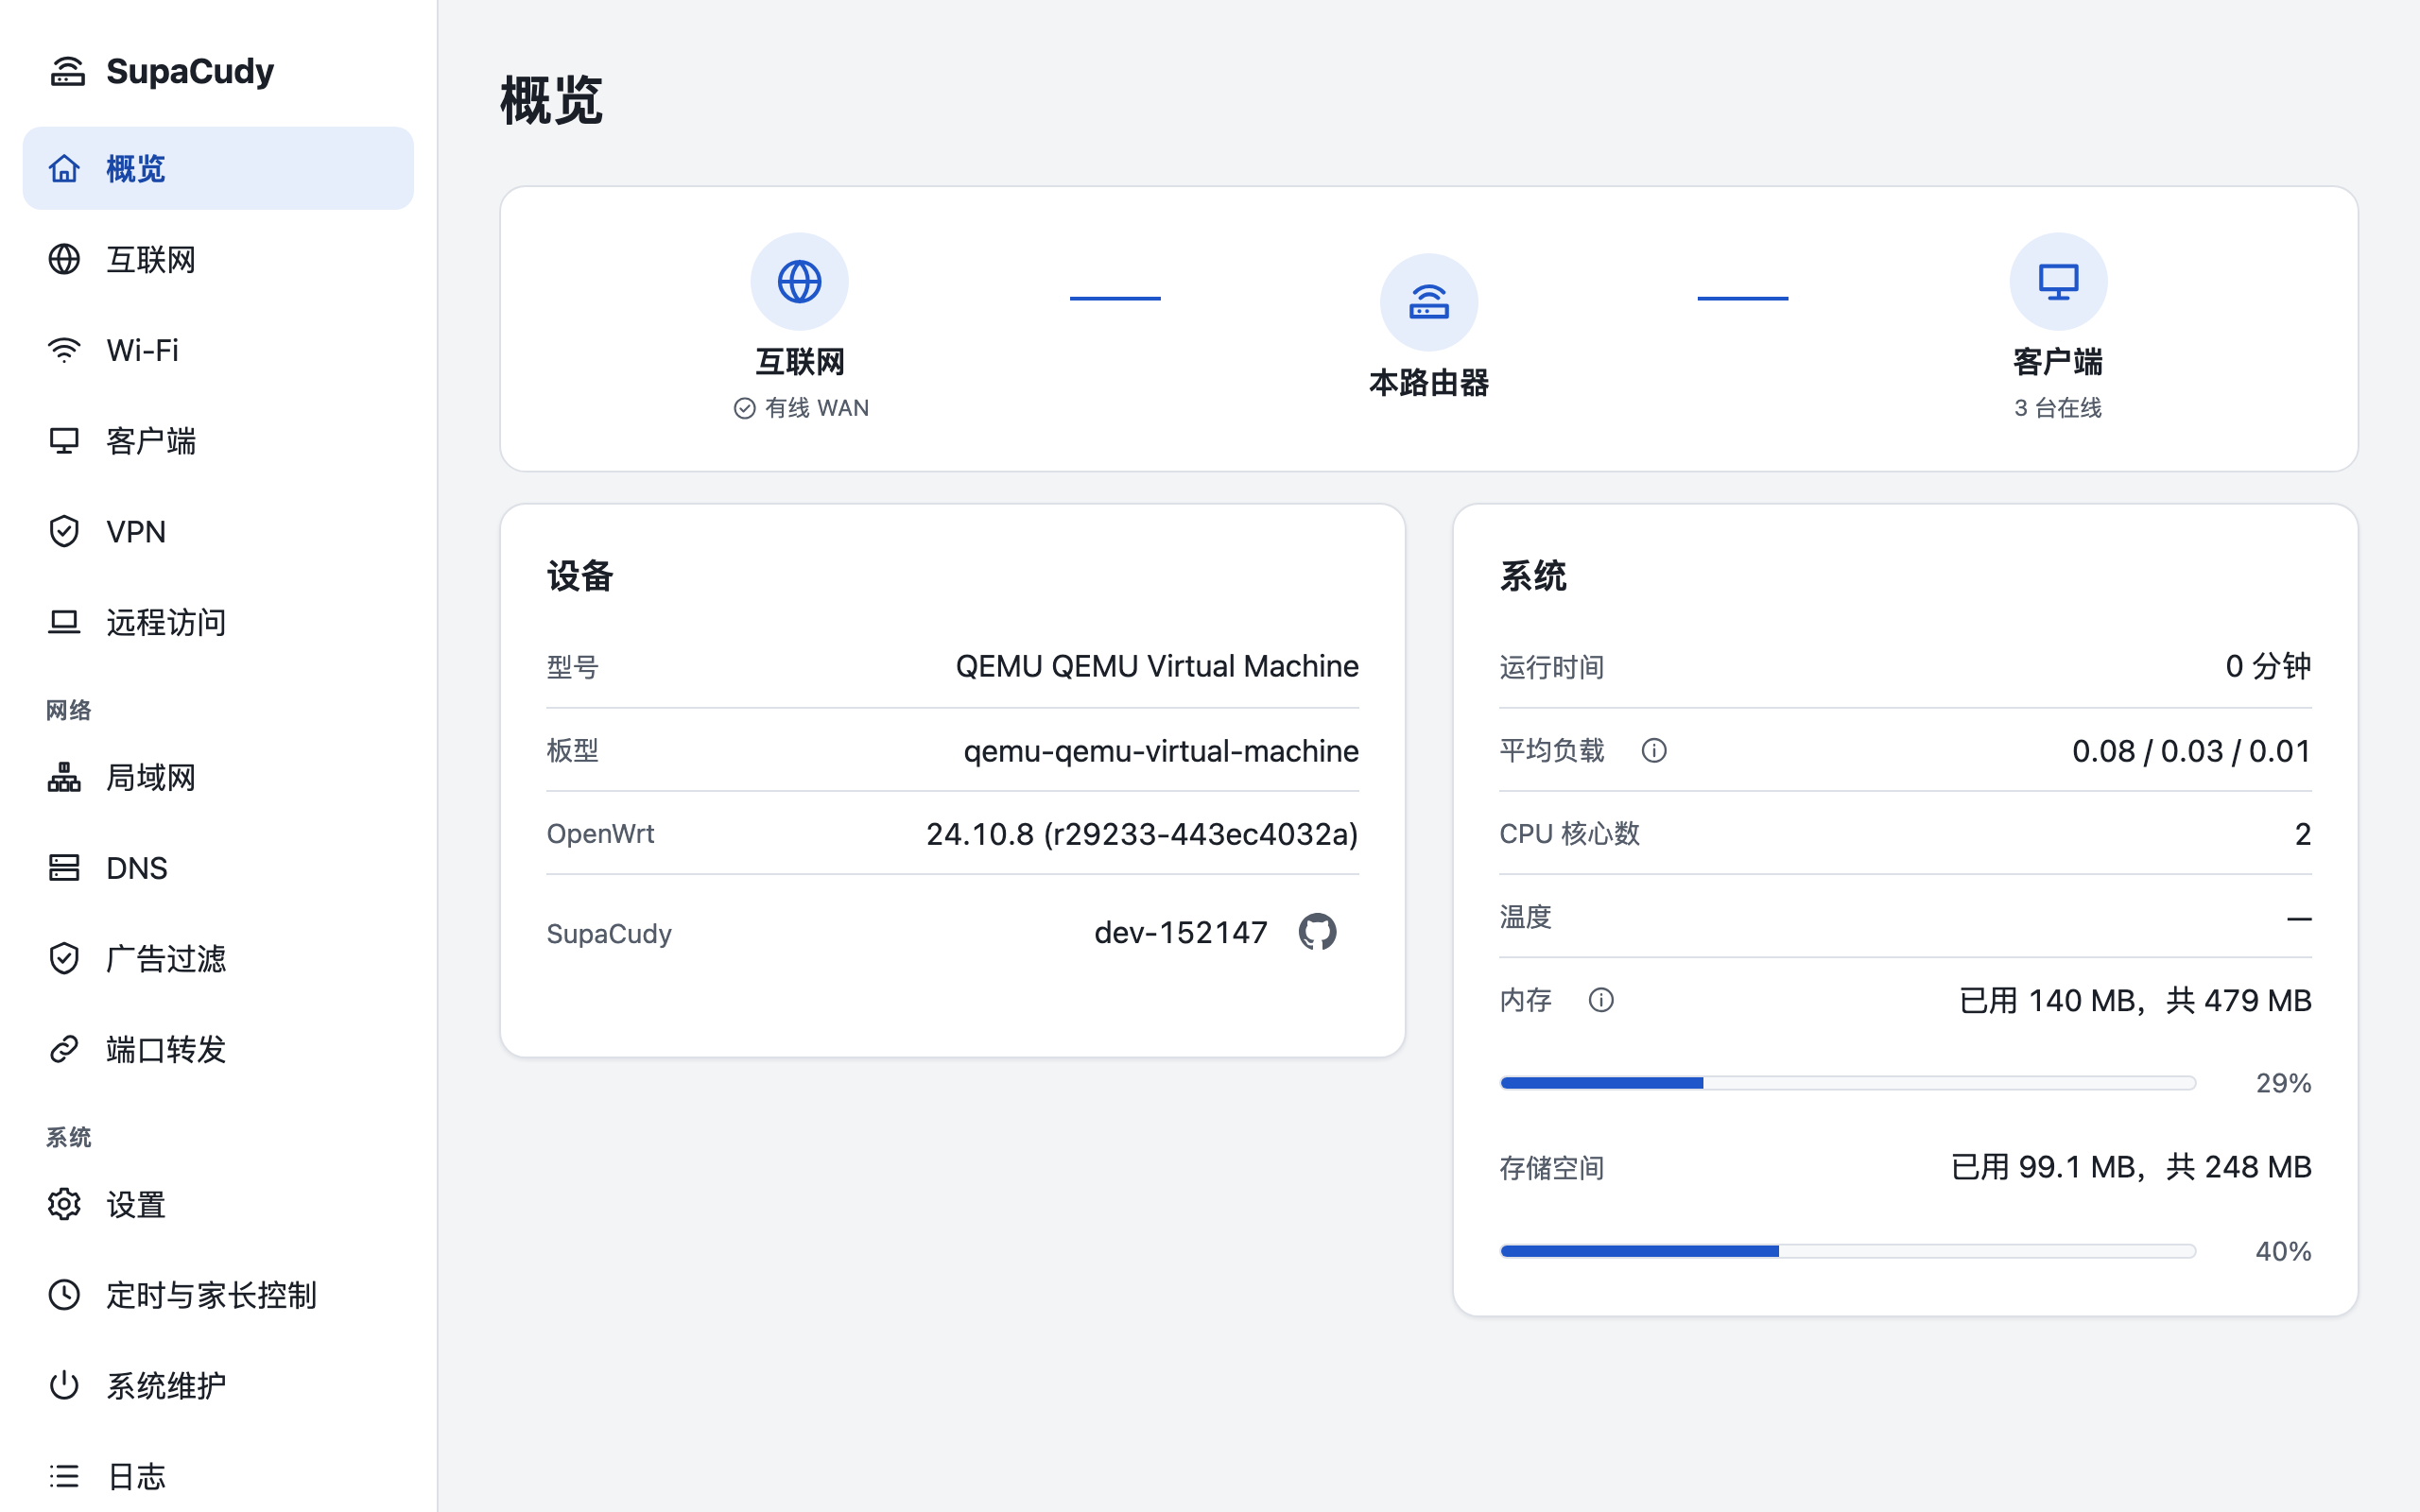Open 定时与家长控制 in the sidebar

tap(218, 1295)
